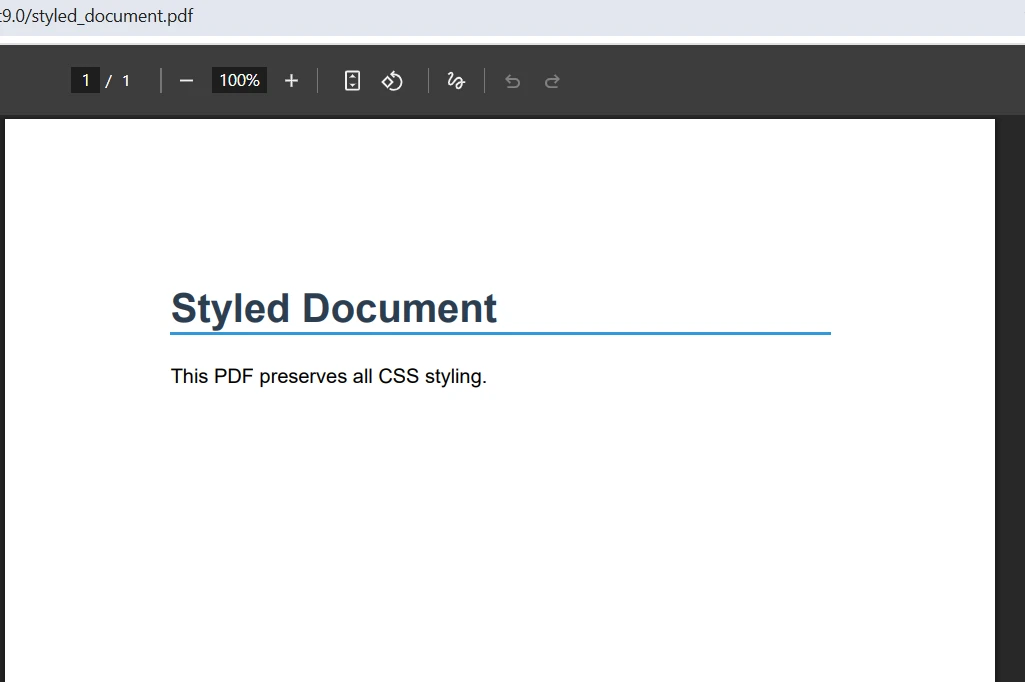
Task: Increase zoom with the plus button
Action: pos(291,80)
